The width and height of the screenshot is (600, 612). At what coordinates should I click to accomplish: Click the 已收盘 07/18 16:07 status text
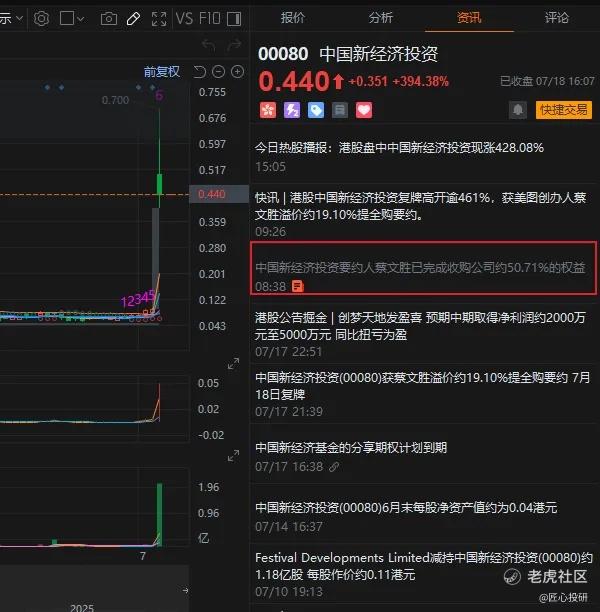(x=547, y=81)
